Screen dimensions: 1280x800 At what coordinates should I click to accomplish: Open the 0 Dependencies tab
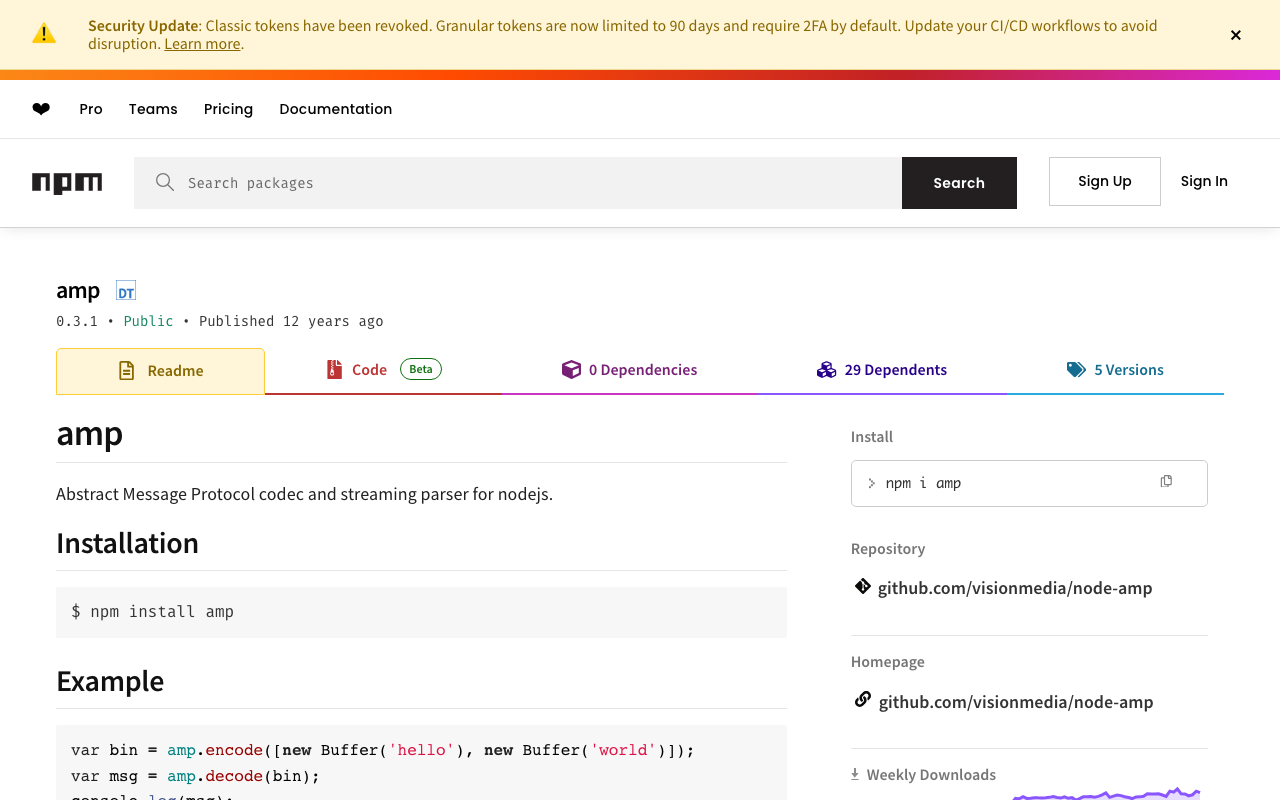click(630, 370)
